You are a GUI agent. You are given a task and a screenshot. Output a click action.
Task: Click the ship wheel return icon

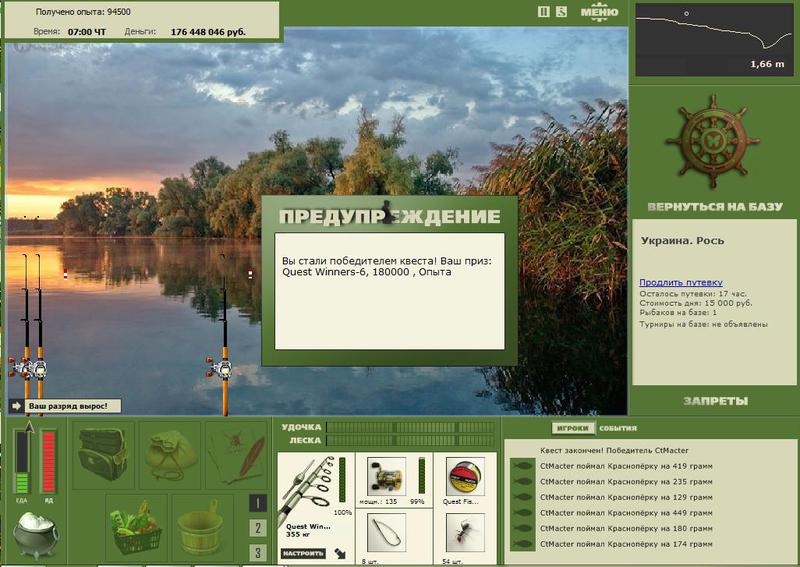(x=712, y=142)
